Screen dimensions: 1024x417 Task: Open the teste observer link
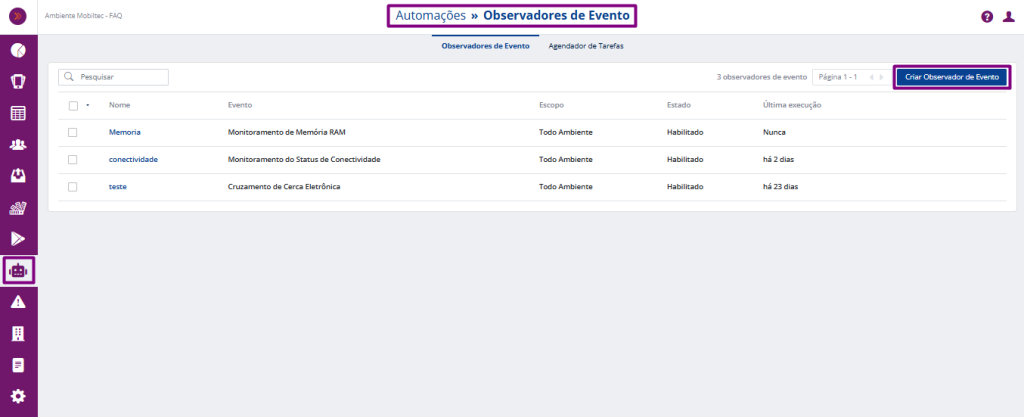(x=117, y=186)
